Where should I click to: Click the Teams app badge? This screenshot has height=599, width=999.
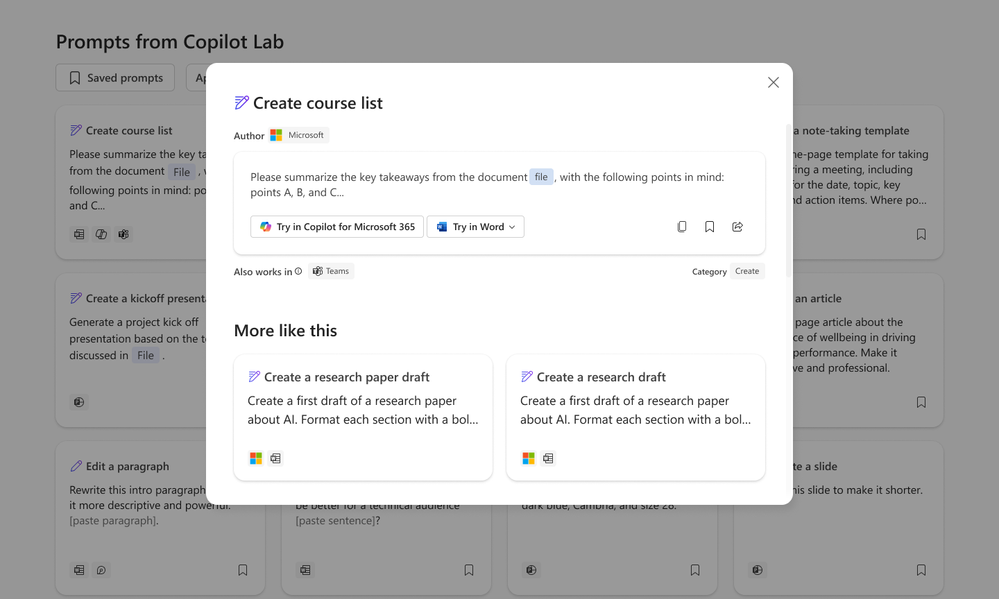tap(331, 271)
